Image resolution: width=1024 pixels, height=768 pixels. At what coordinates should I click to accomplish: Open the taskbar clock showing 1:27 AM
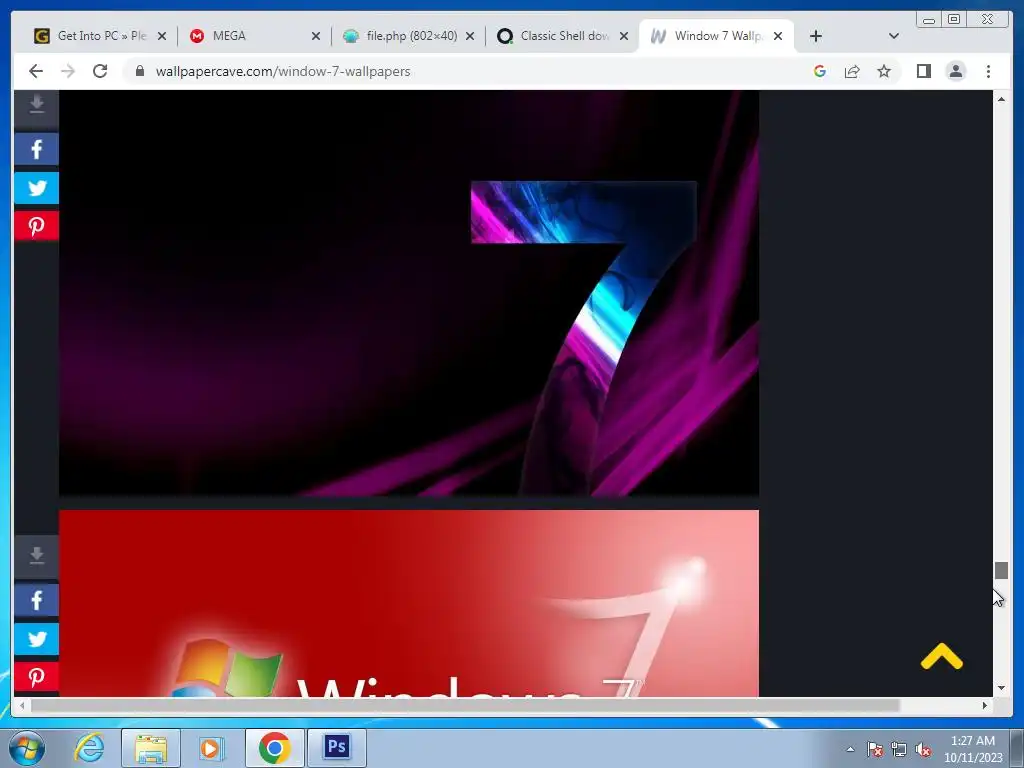973,749
